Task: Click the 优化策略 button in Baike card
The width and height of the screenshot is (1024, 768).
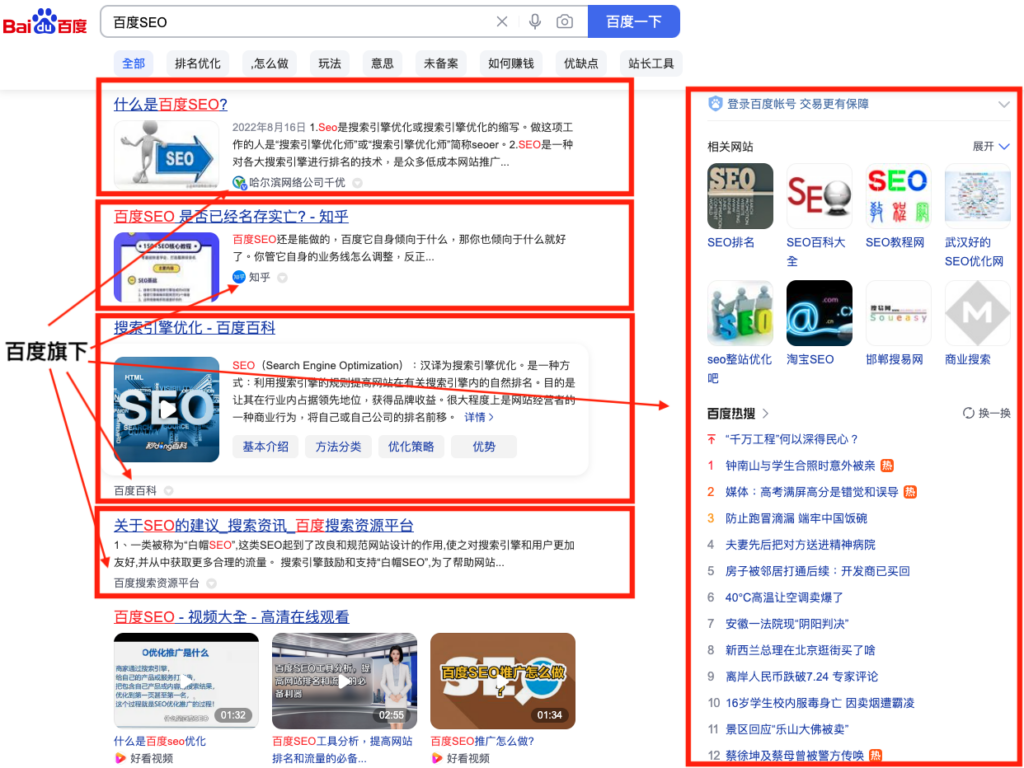Action: point(411,447)
